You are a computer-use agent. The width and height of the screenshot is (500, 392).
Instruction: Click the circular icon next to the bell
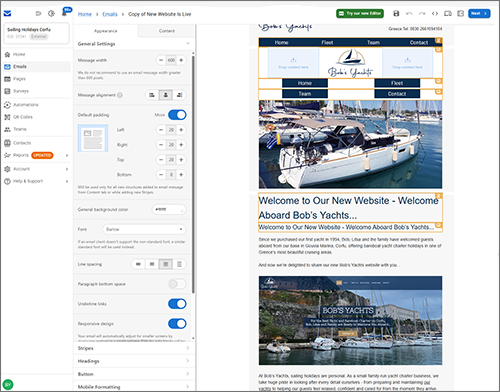point(51,13)
